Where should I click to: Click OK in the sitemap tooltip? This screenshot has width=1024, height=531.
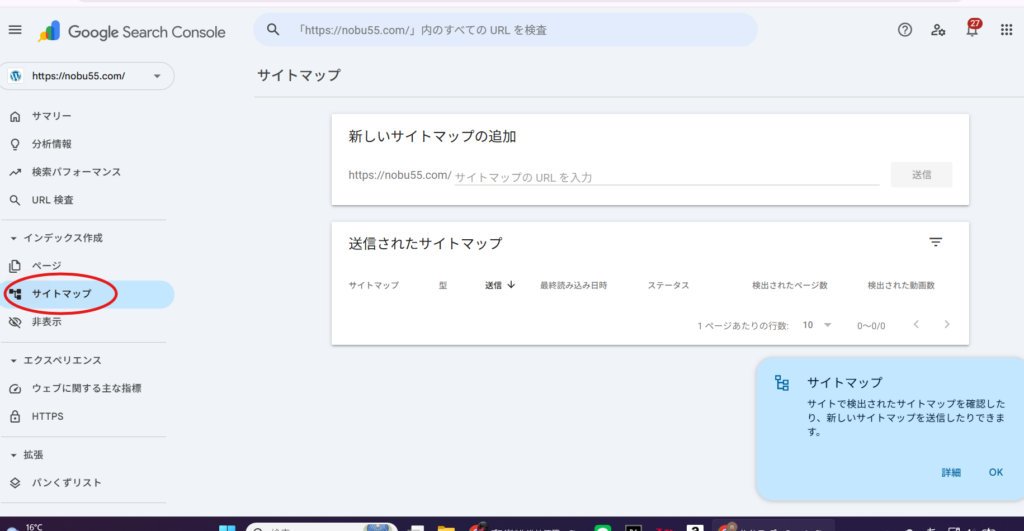click(x=995, y=472)
